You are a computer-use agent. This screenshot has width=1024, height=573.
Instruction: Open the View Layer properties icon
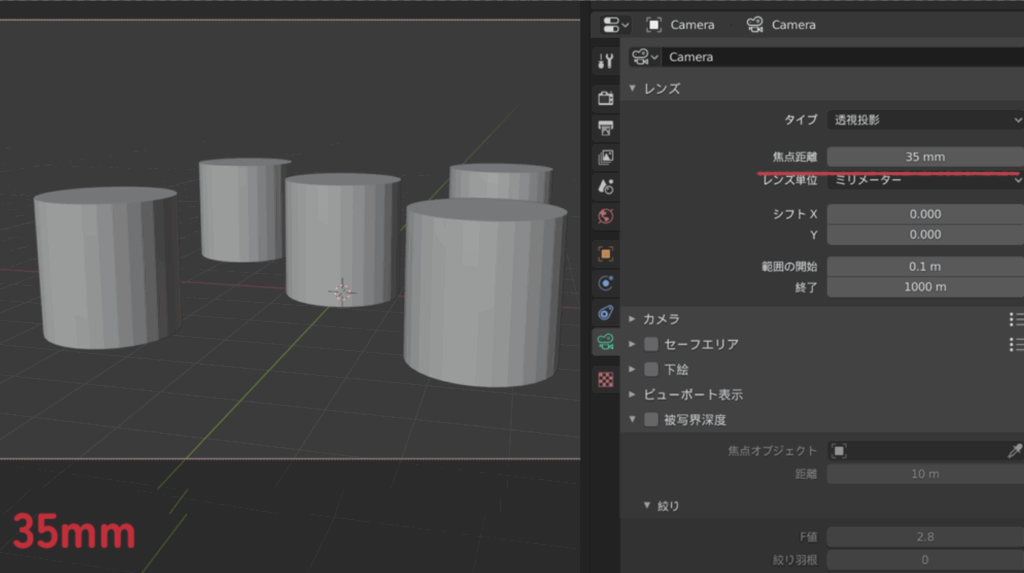(x=605, y=157)
